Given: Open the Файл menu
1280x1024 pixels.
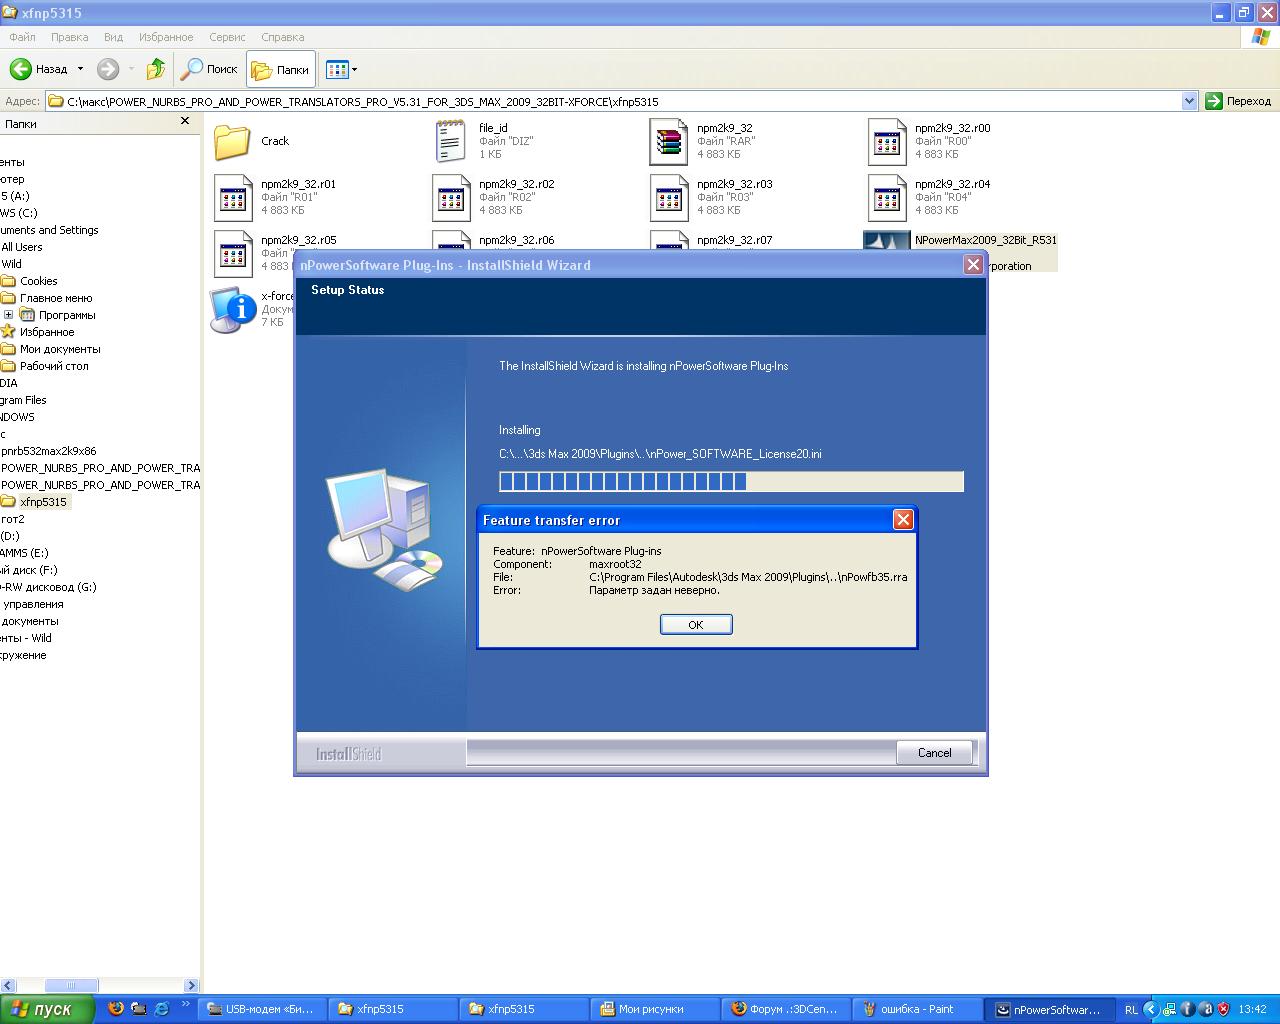Looking at the screenshot, I should pyautogui.click(x=22, y=37).
